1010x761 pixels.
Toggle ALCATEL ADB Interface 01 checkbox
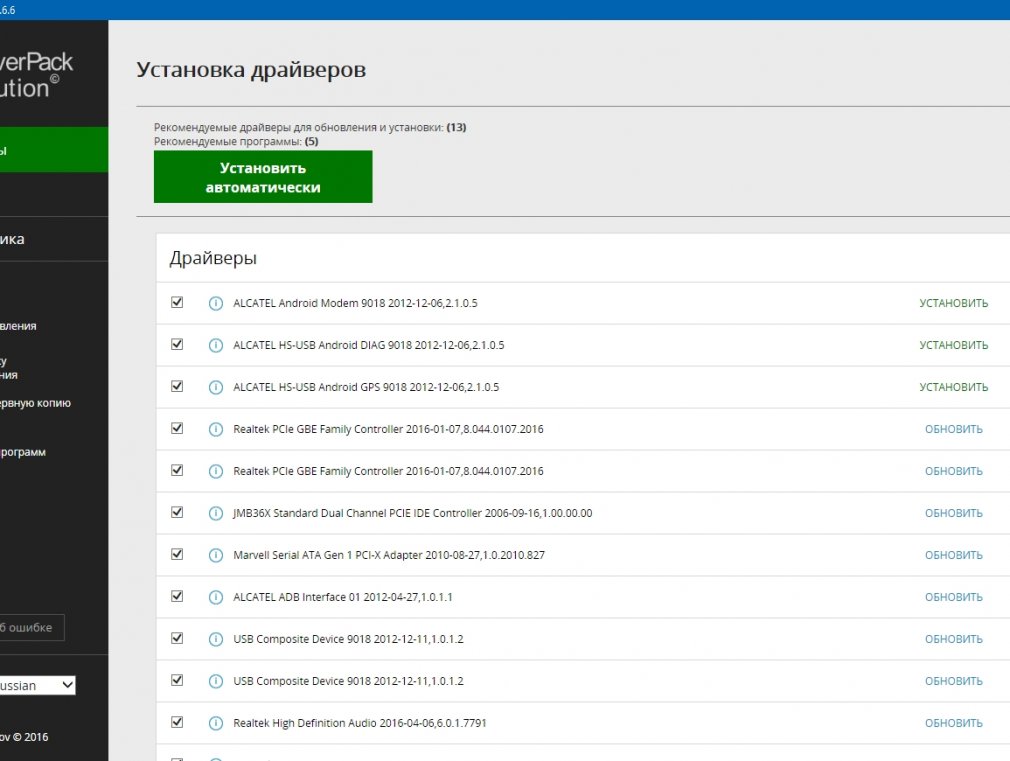pyautogui.click(x=177, y=596)
